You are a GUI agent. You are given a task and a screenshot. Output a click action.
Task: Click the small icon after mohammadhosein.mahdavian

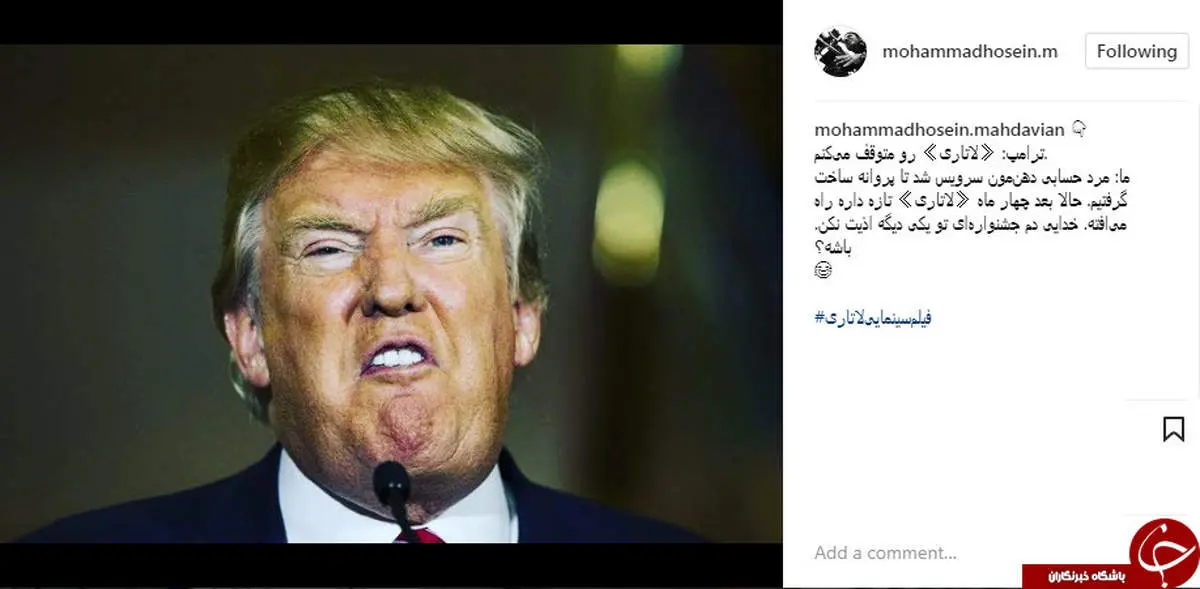pyautogui.click(x=1079, y=129)
